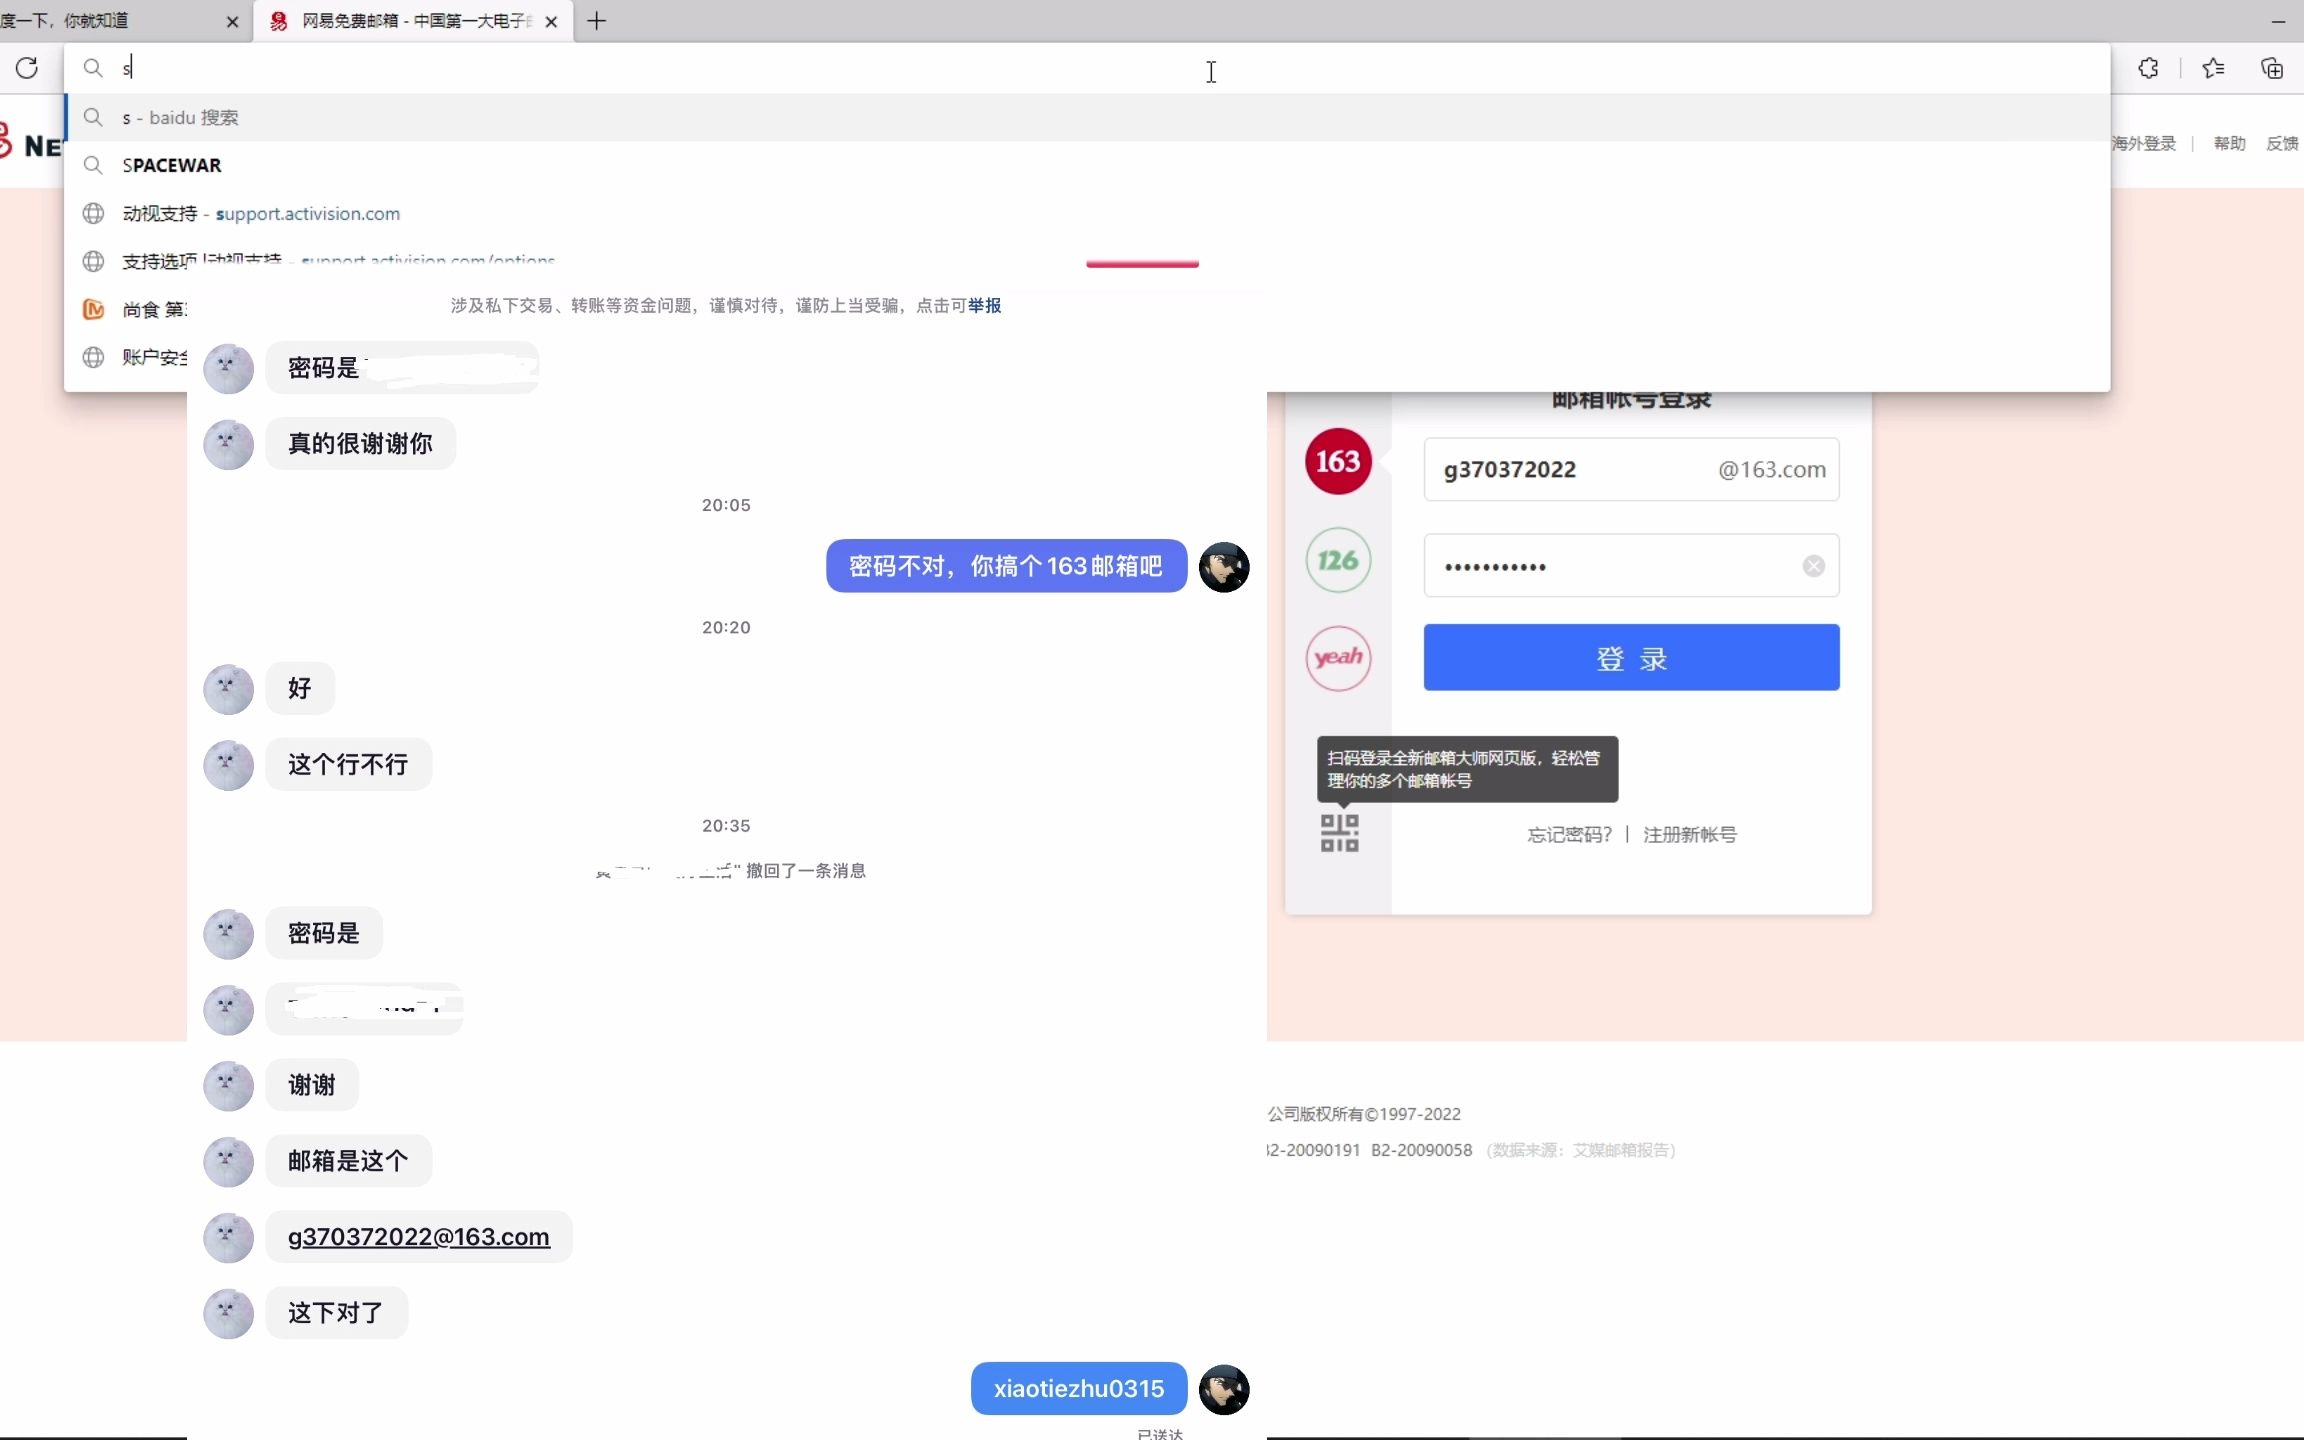Click the avatar beside '真的很谢谢你'

click(x=228, y=445)
